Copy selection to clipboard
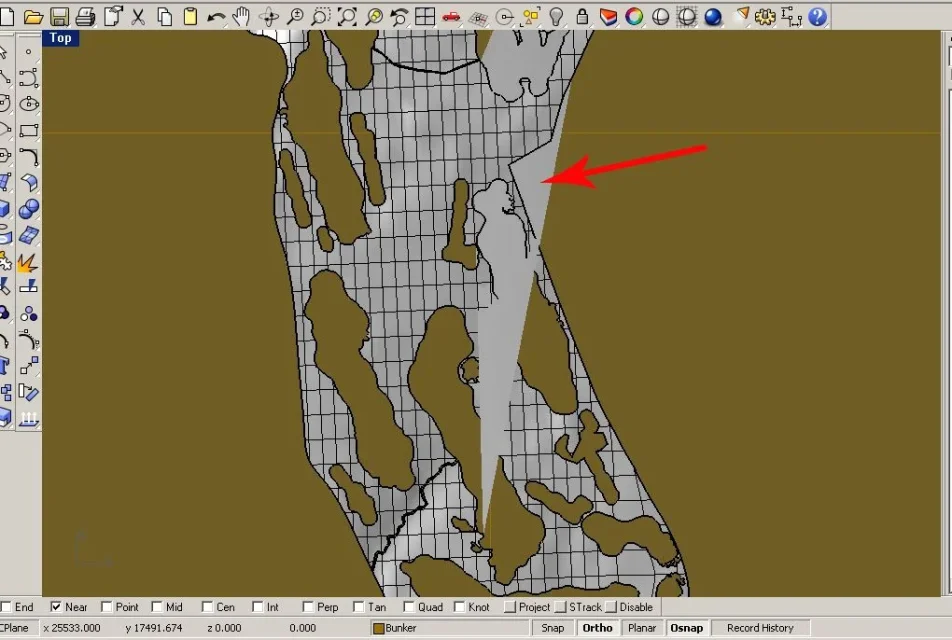 (x=165, y=16)
